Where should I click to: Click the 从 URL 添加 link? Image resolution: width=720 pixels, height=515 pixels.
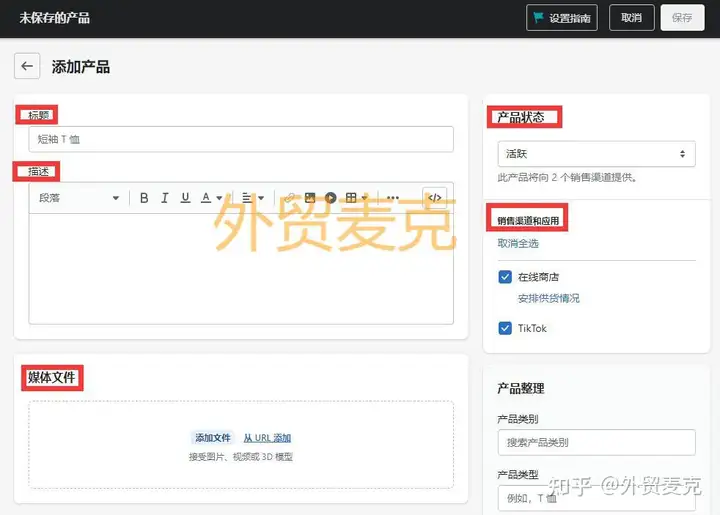(x=267, y=438)
